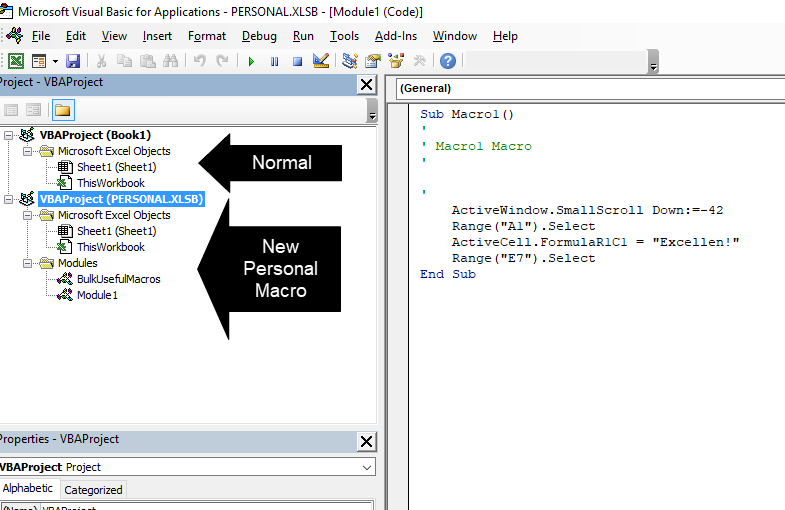Click the Insert UserForm toolbar icon
This screenshot has height=510, width=785.
[x=39, y=61]
